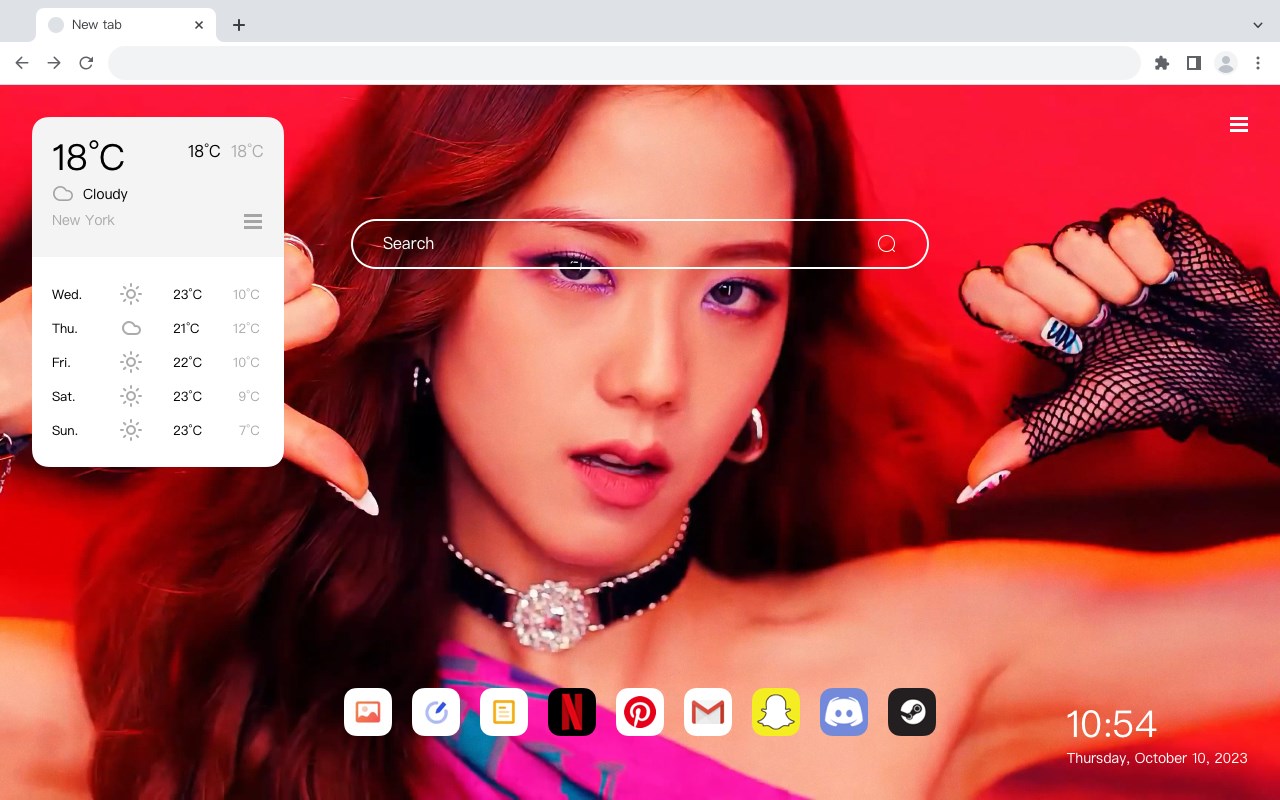Click the Friday sunny forecast icon
Image resolution: width=1280 pixels, height=800 pixels.
click(131, 362)
